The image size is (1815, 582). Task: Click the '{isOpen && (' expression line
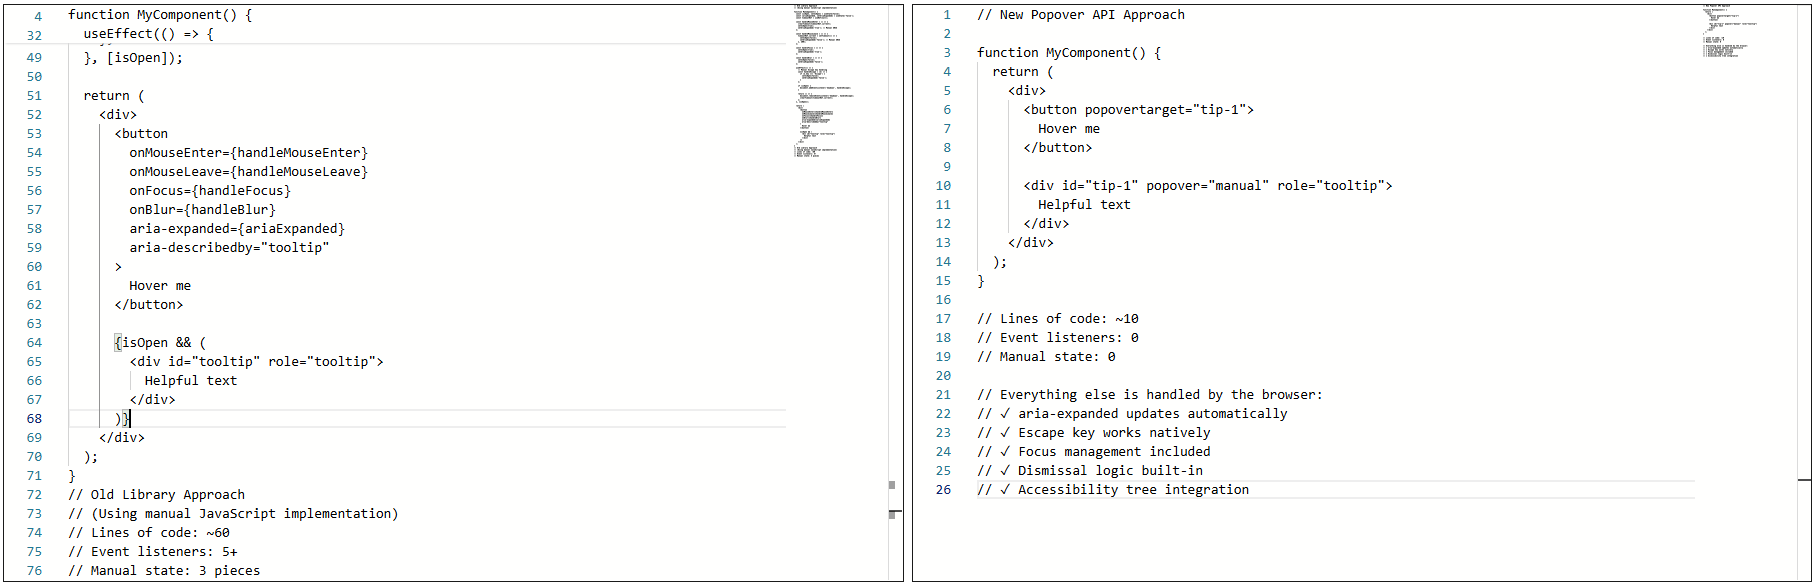click(160, 343)
